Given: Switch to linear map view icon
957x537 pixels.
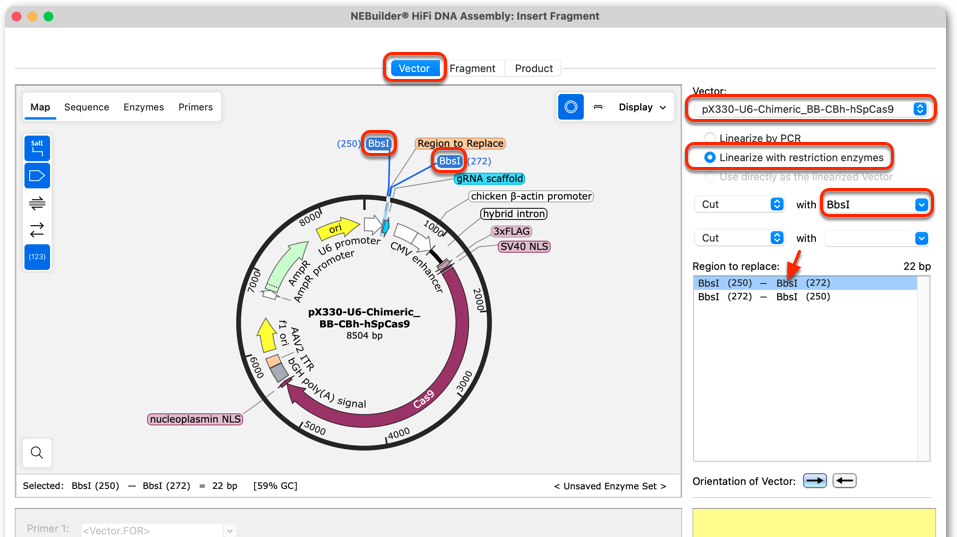Looking at the screenshot, I should coord(598,107).
